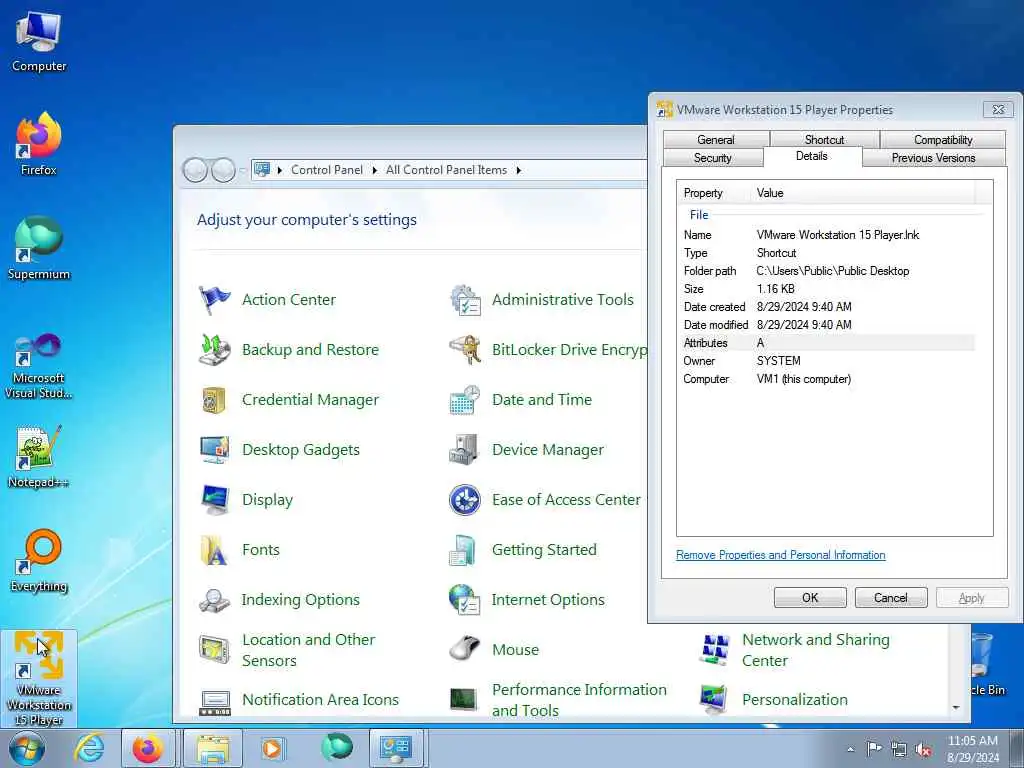This screenshot has width=1024, height=768.
Task: Click the Getting Started icon
Action: pos(464,550)
